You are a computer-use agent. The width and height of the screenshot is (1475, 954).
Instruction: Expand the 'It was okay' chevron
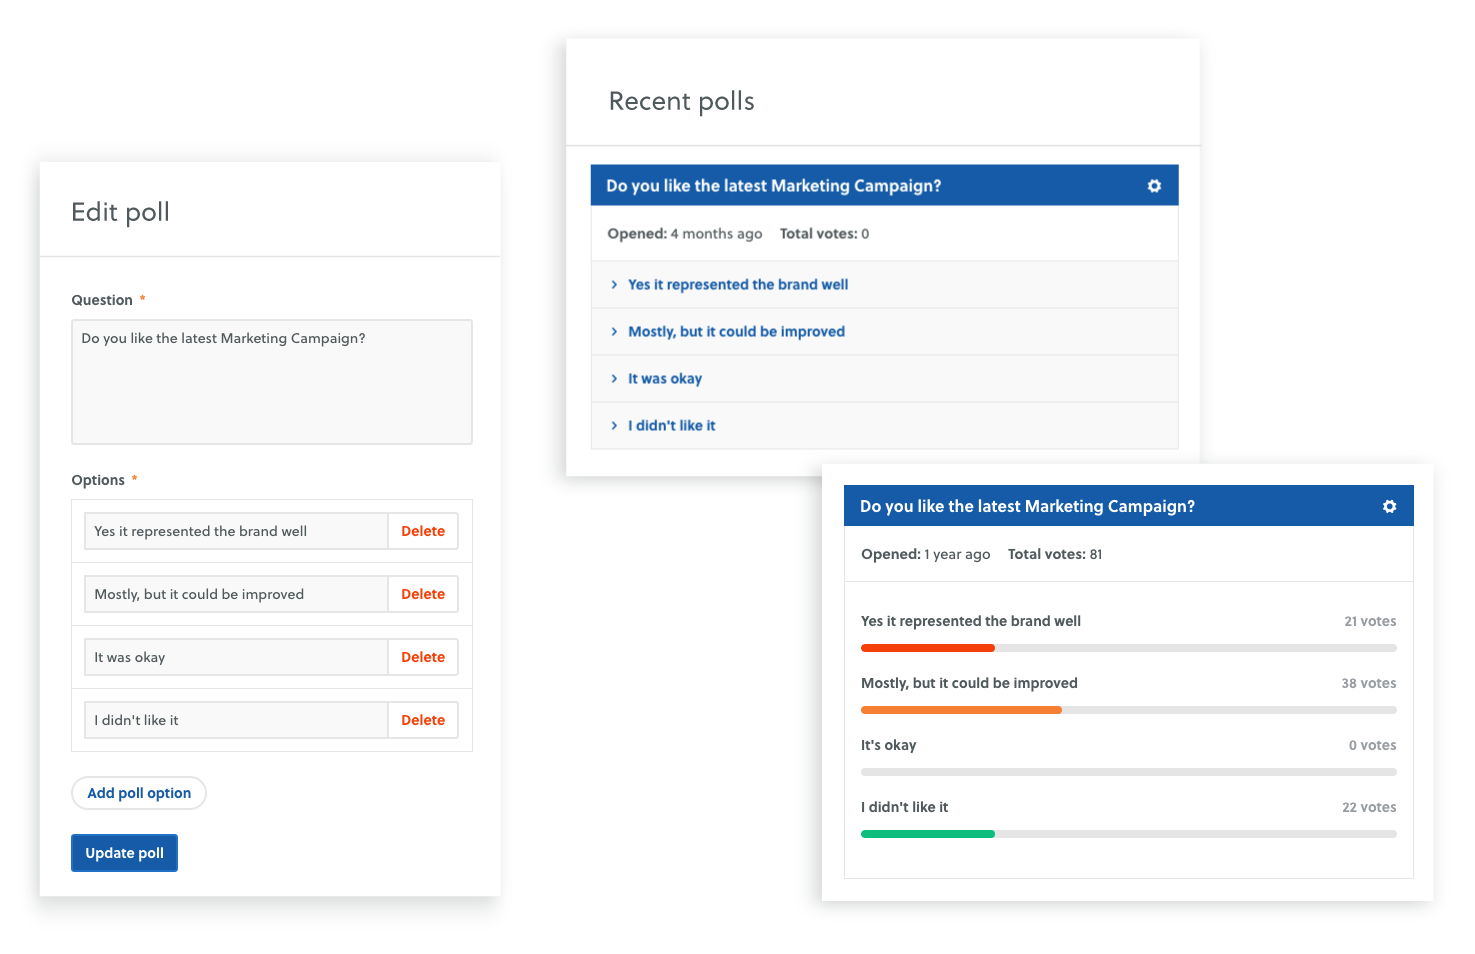click(614, 379)
